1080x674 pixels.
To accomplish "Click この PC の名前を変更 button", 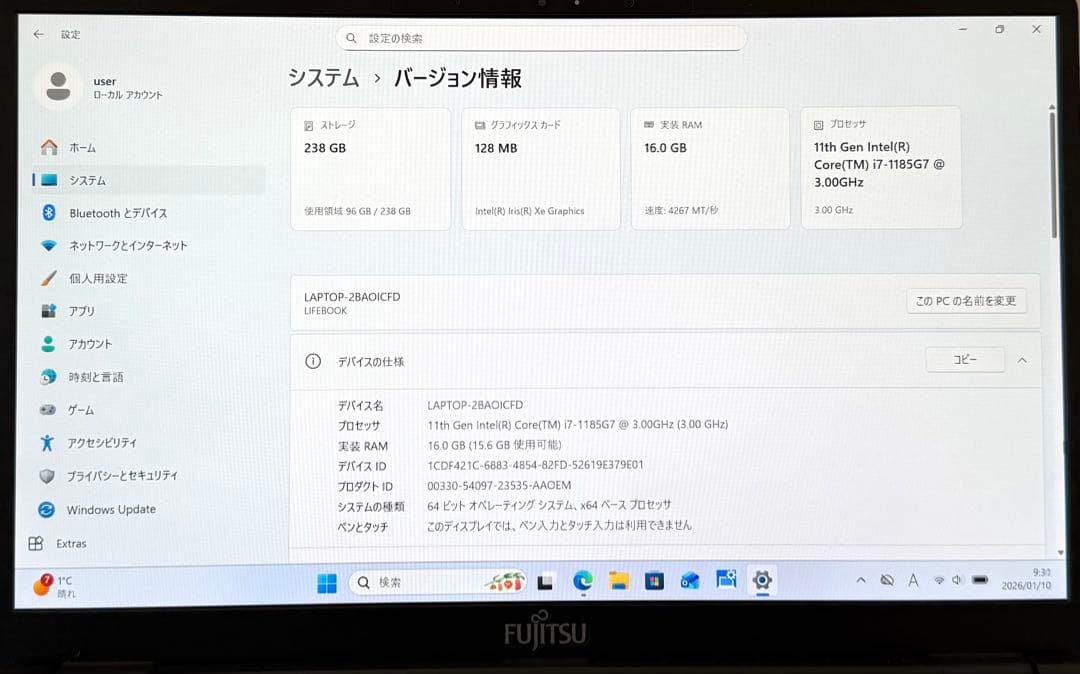I will coord(966,300).
